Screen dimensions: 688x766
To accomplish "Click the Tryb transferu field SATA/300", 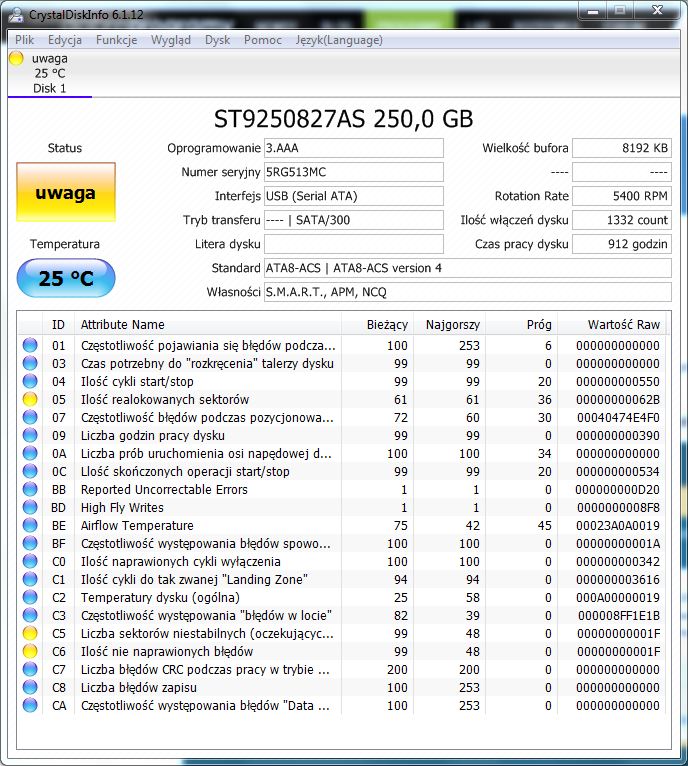I will coord(354,220).
